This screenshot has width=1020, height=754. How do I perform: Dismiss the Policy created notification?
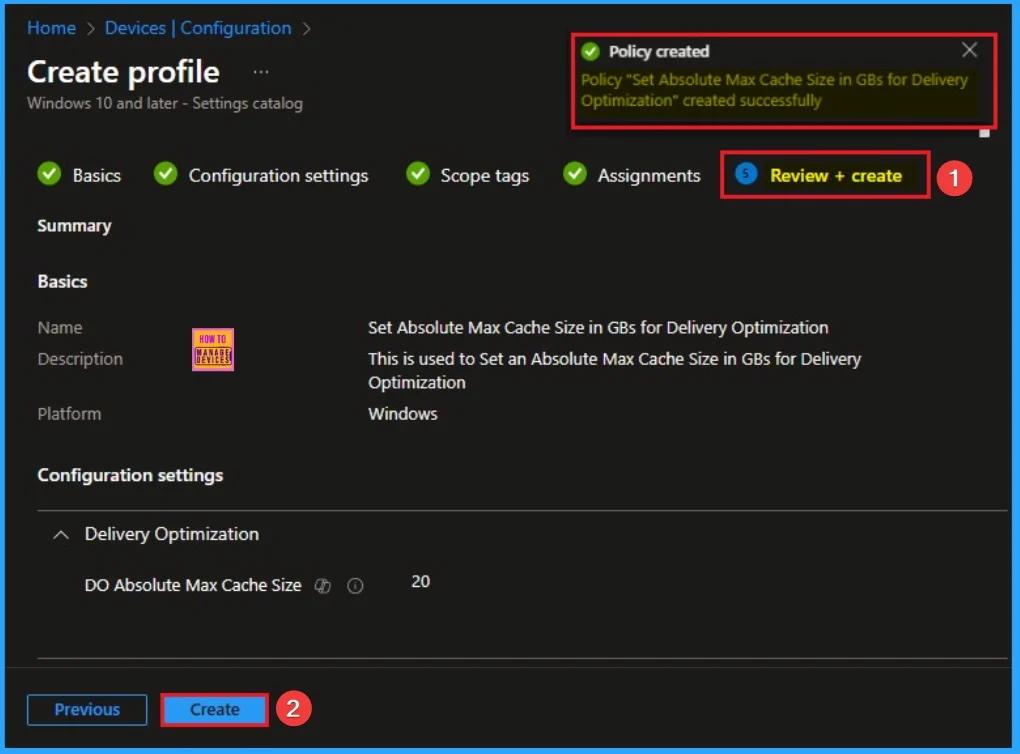coord(969,50)
